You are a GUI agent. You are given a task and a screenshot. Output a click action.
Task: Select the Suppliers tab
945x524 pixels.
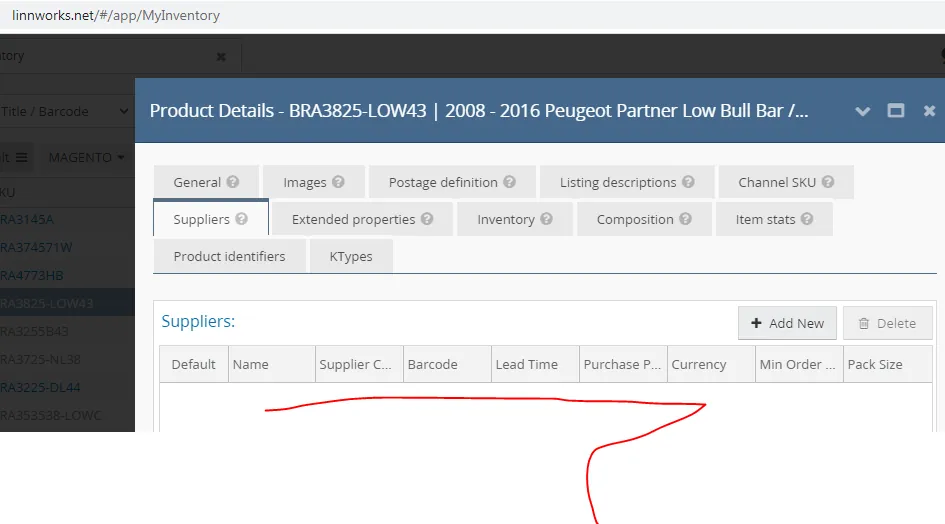click(210, 219)
